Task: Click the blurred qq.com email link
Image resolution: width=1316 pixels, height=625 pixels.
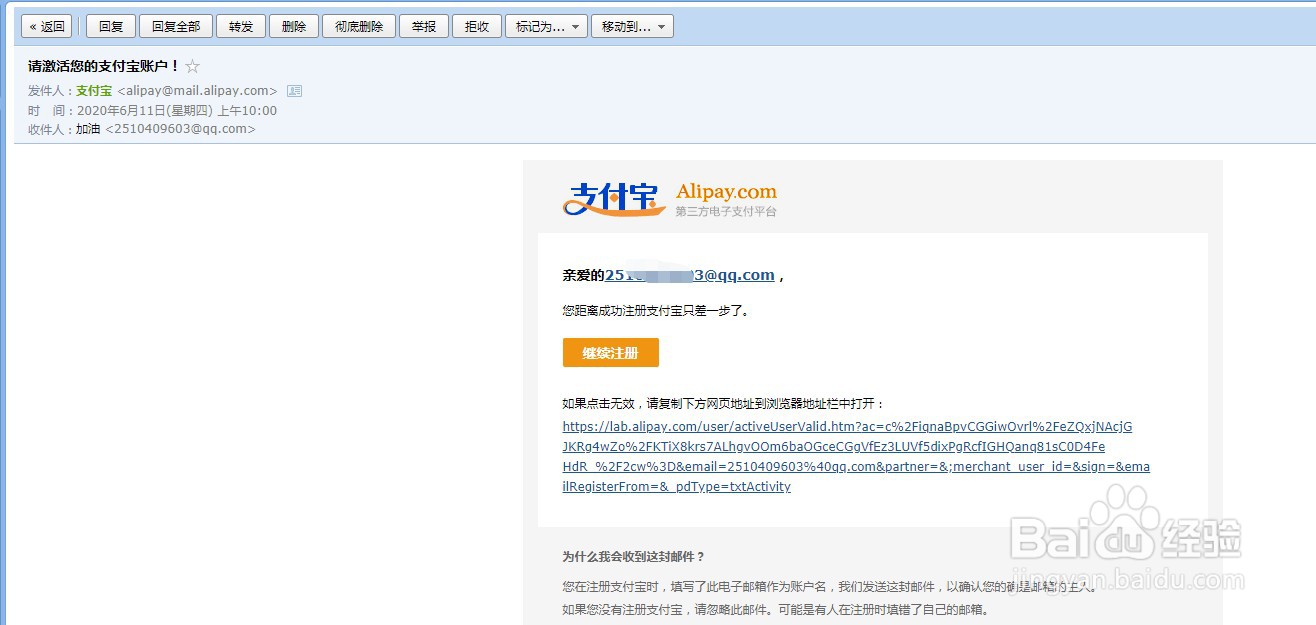Action: click(689, 275)
